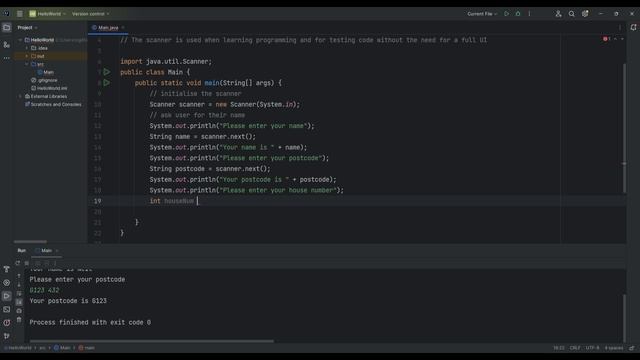The height and width of the screenshot is (360, 640).
Task: Expand External Libraries node
Action: [x=20, y=96]
